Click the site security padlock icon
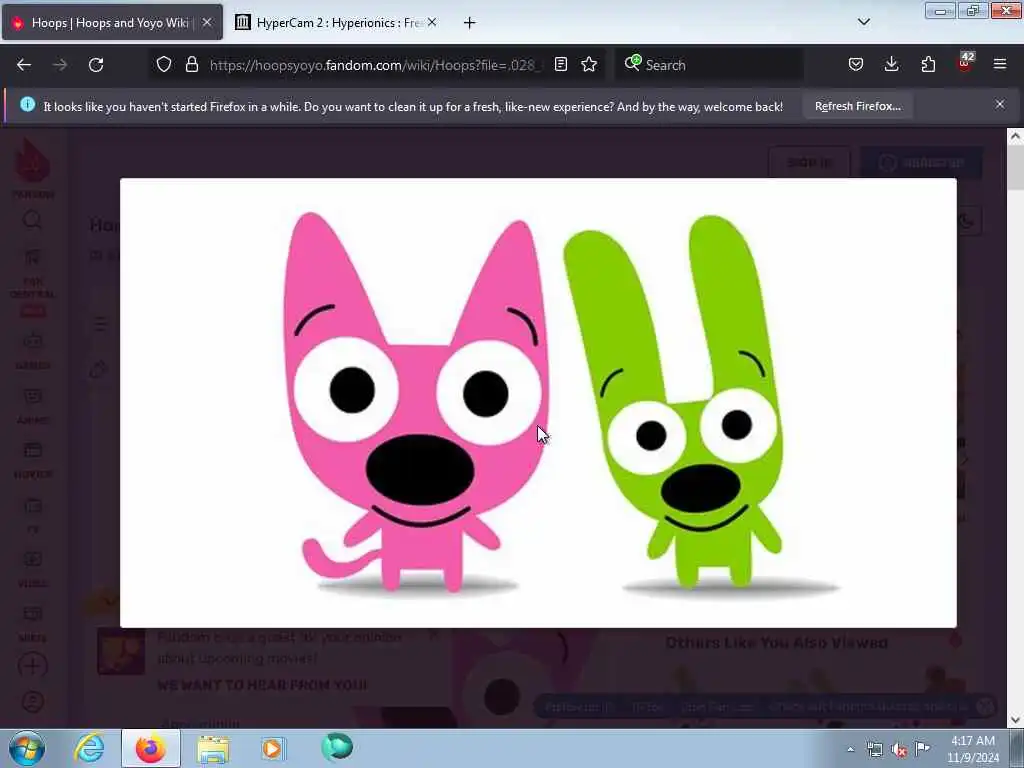This screenshot has height=768, width=1024. [x=191, y=64]
